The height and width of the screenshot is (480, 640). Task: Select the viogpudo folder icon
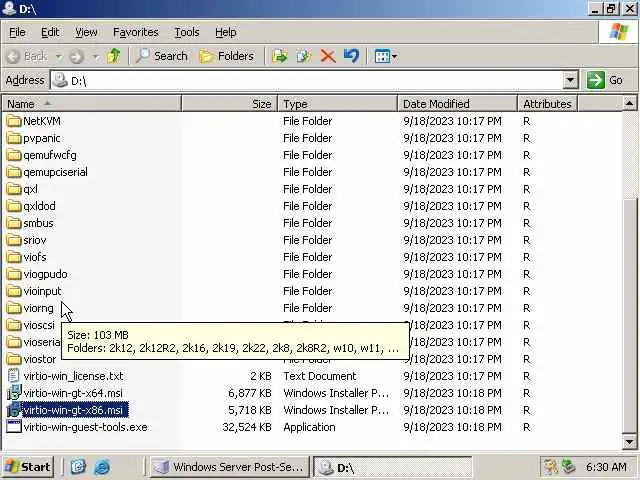tap(14, 274)
